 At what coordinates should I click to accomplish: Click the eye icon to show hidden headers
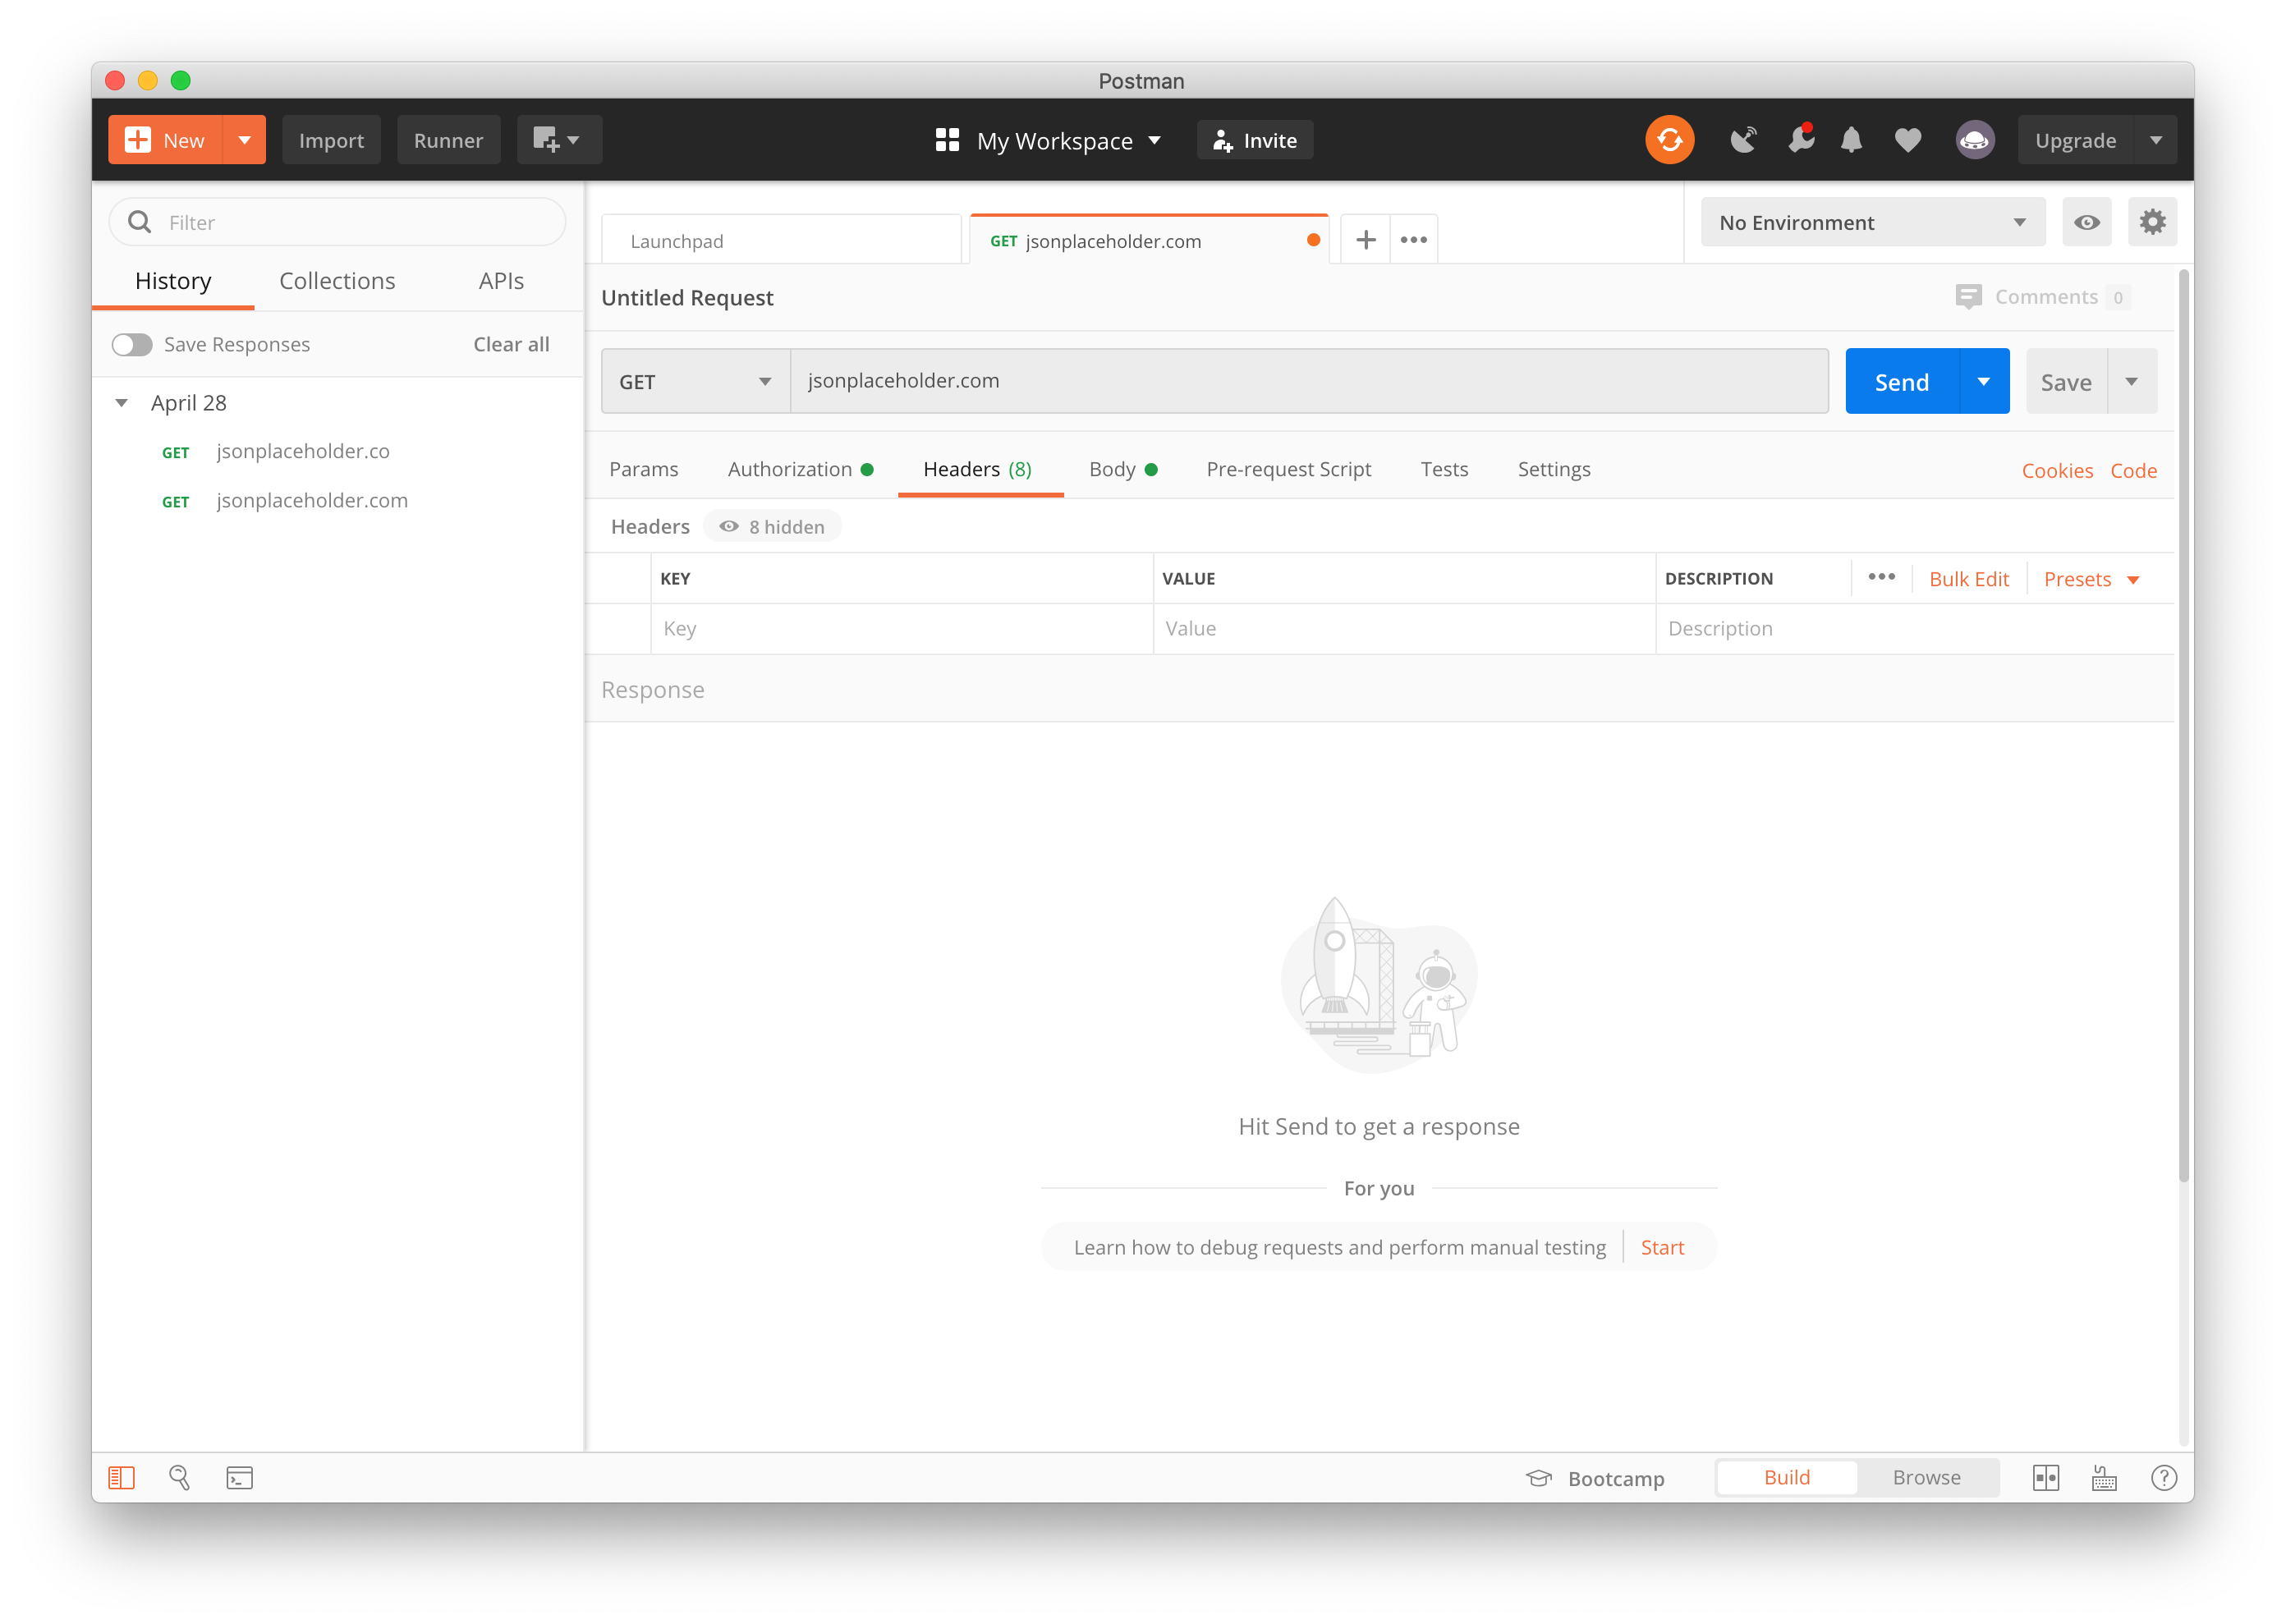click(x=728, y=525)
